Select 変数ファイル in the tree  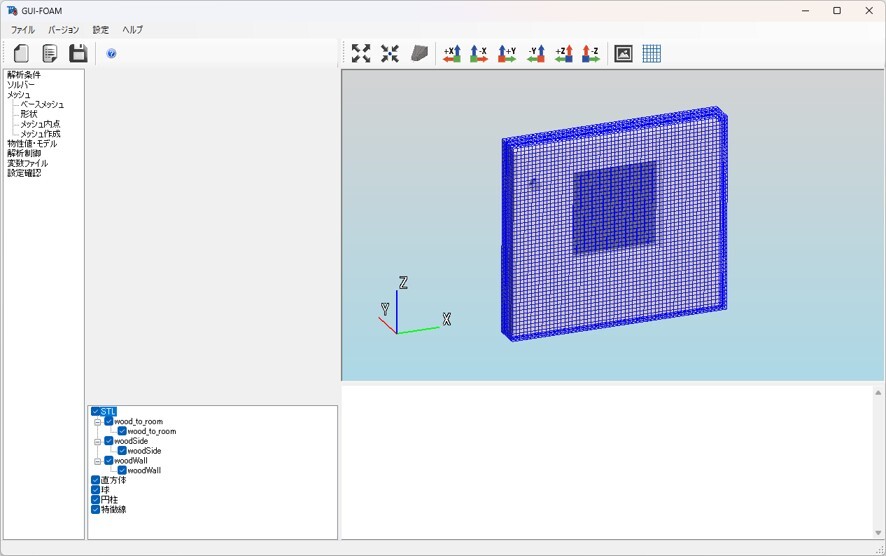[28, 163]
